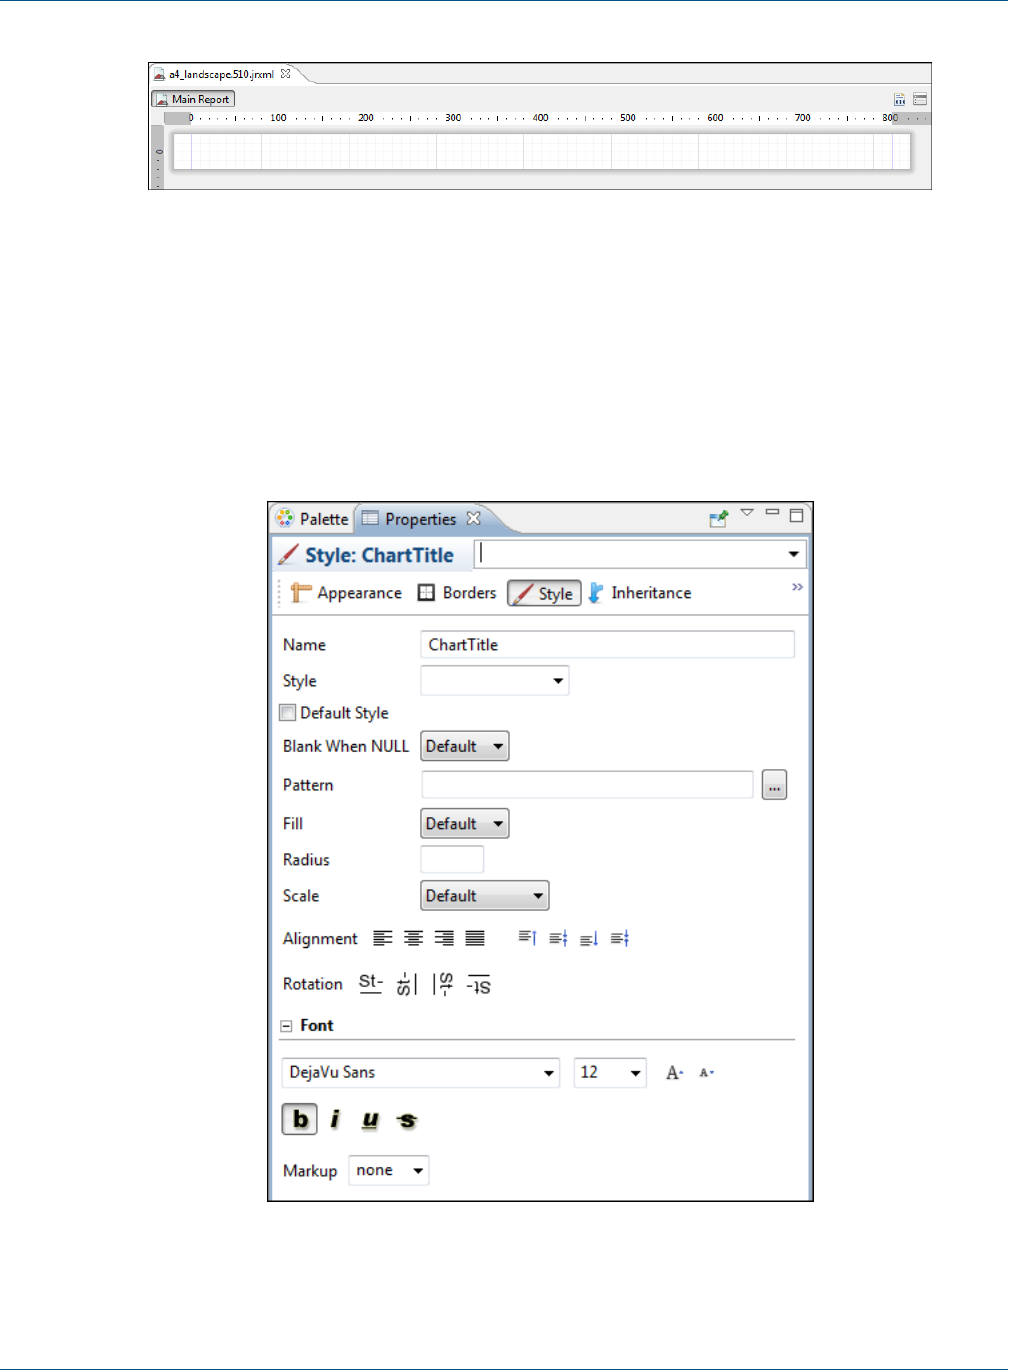Open the Scale dropdown

click(485, 896)
